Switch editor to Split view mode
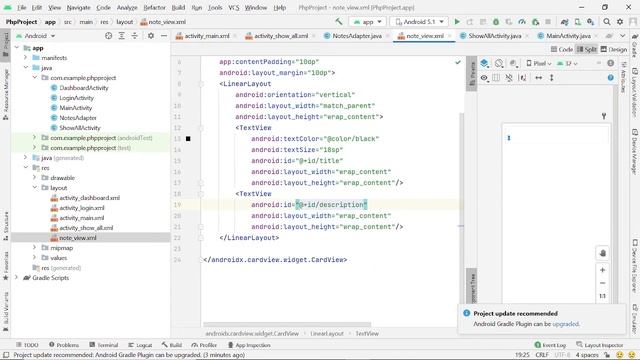The image size is (640, 360). [x=587, y=49]
